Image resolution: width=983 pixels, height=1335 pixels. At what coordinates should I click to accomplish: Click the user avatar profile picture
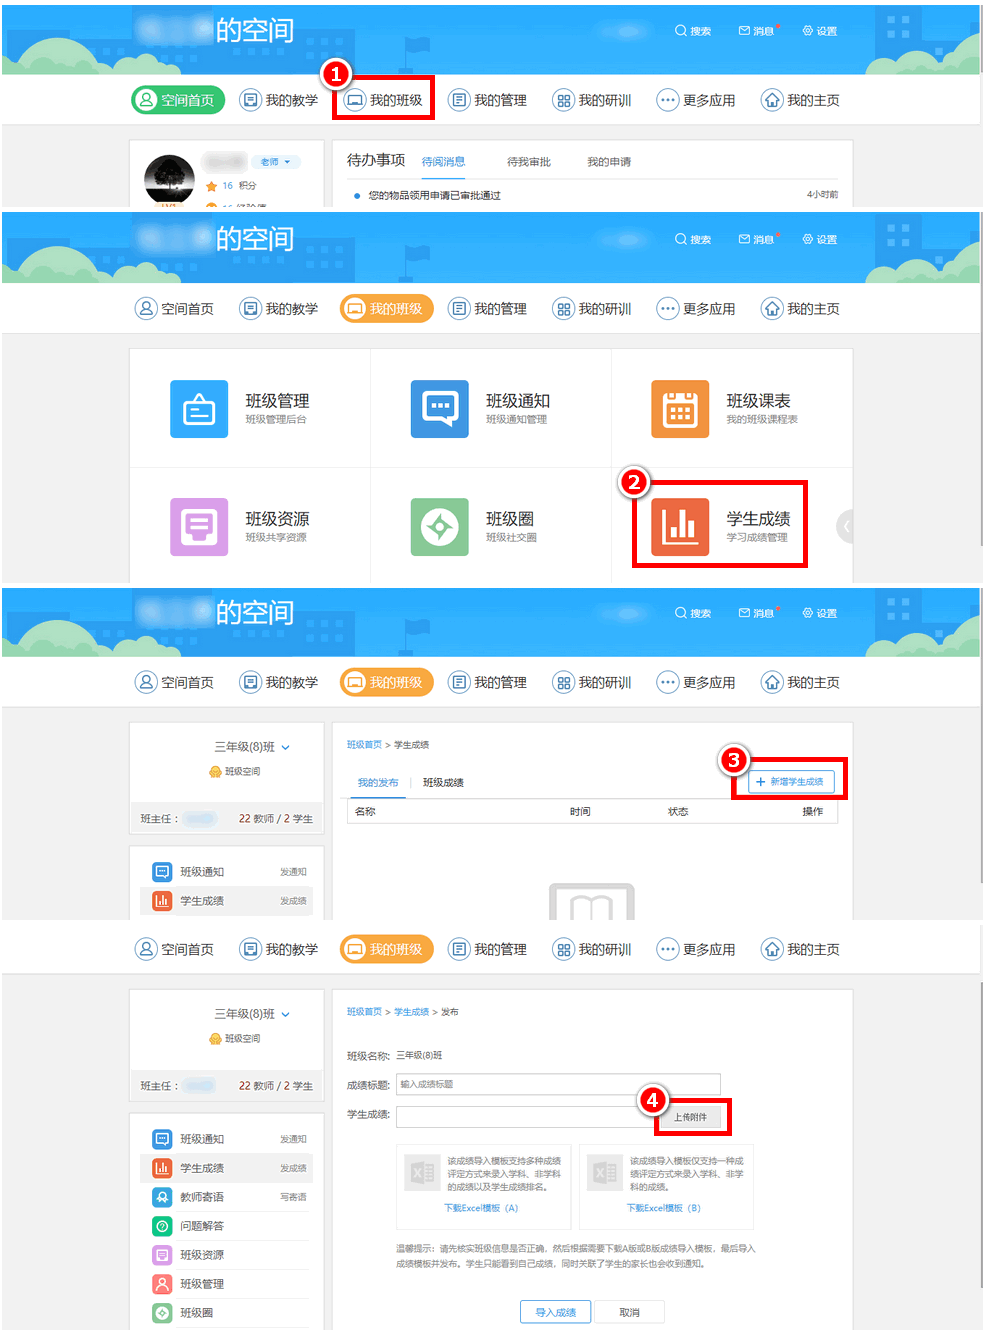click(169, 180)
